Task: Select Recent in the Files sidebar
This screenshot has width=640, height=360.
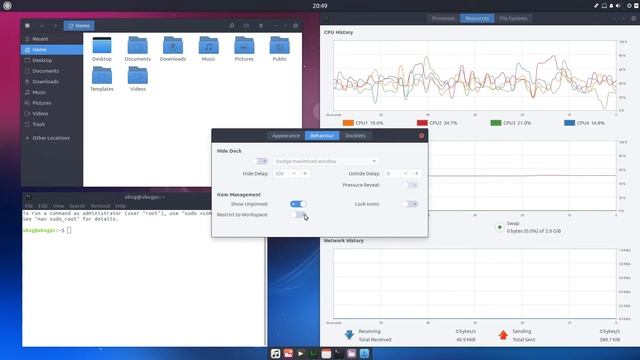Action: (x=52, y=39)
